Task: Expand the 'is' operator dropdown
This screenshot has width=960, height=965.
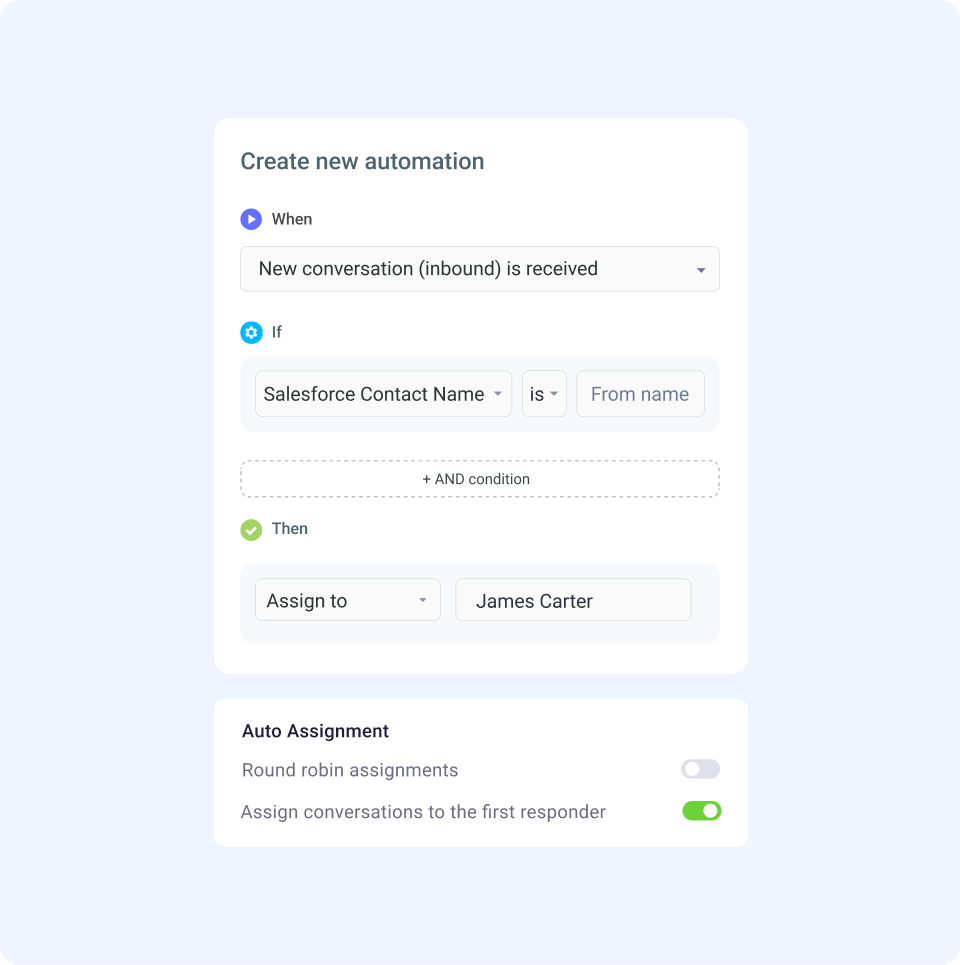Action: 543,393
